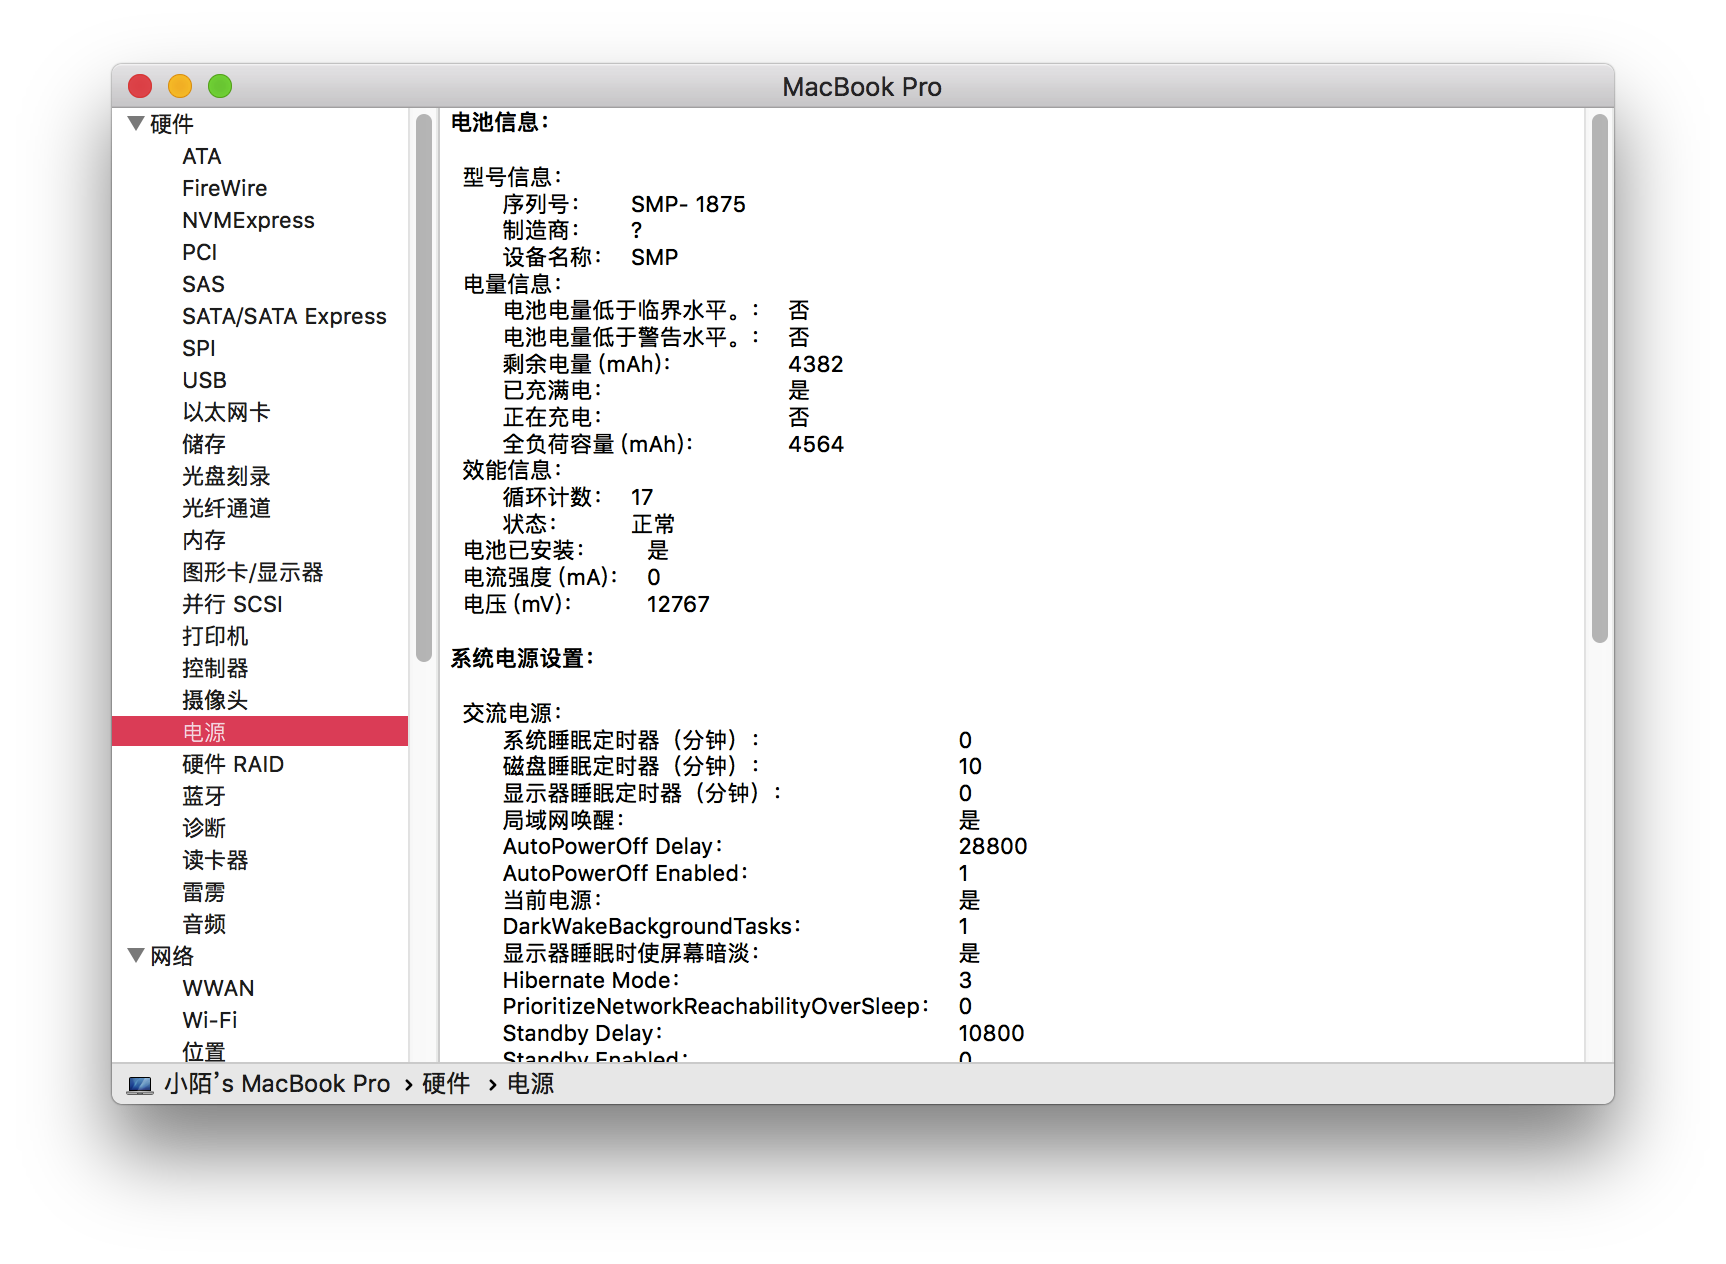Click 硬件 in the bottom path bar
This screenshot has width=1726, height=1264.
pos(446,1084)
